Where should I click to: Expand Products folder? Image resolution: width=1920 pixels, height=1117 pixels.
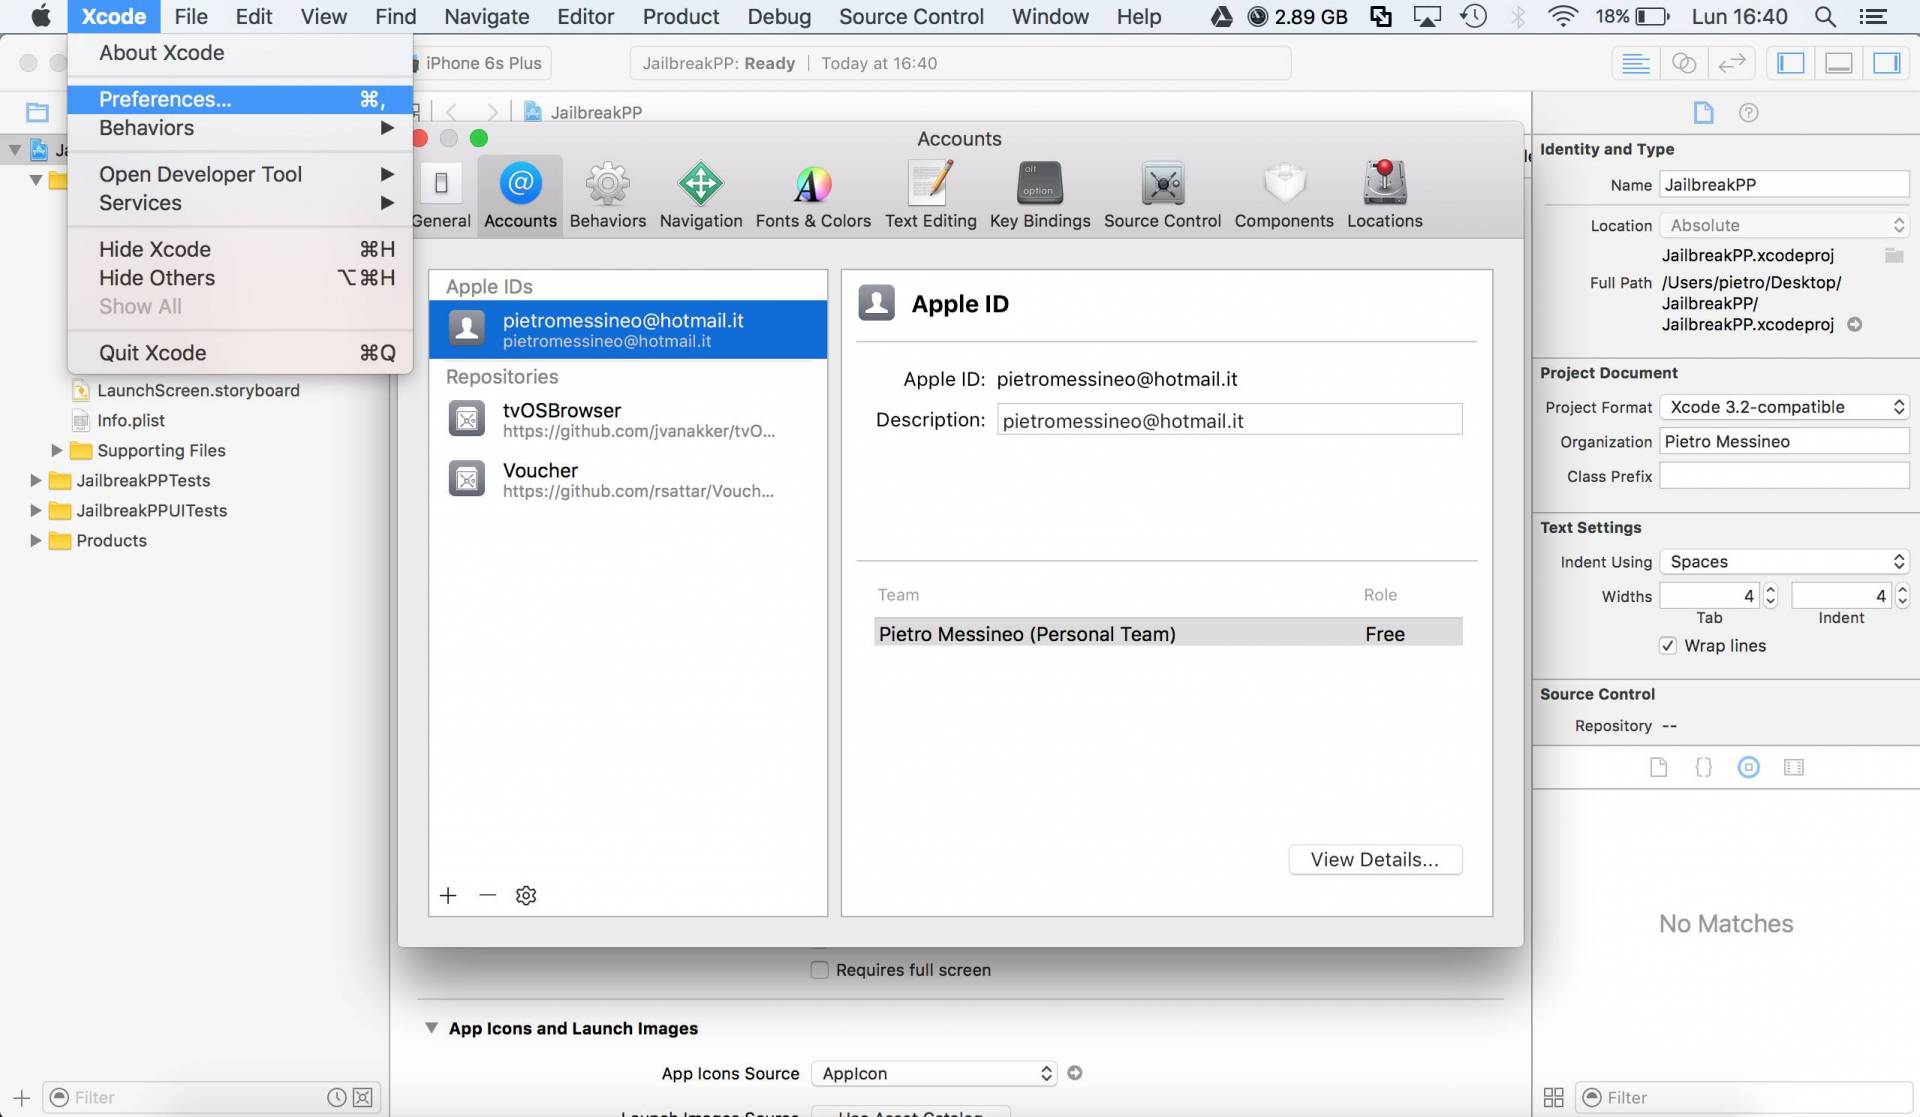click(36, 540)
